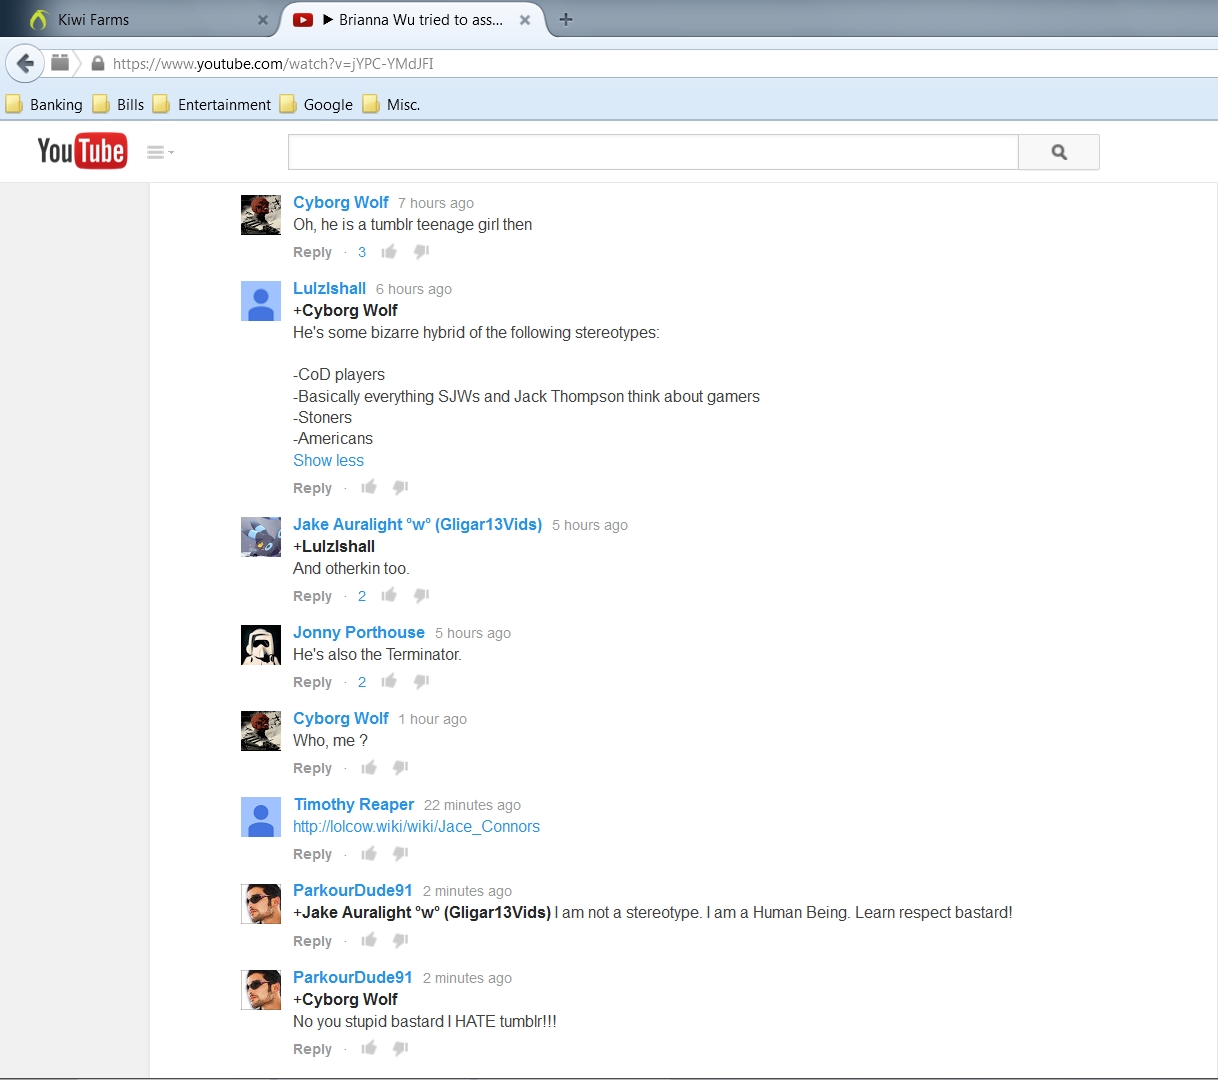Screen dimensions: 1218x1080
Task: Like the 'And otherkin too' comment
Action: (x=389, y=595)
